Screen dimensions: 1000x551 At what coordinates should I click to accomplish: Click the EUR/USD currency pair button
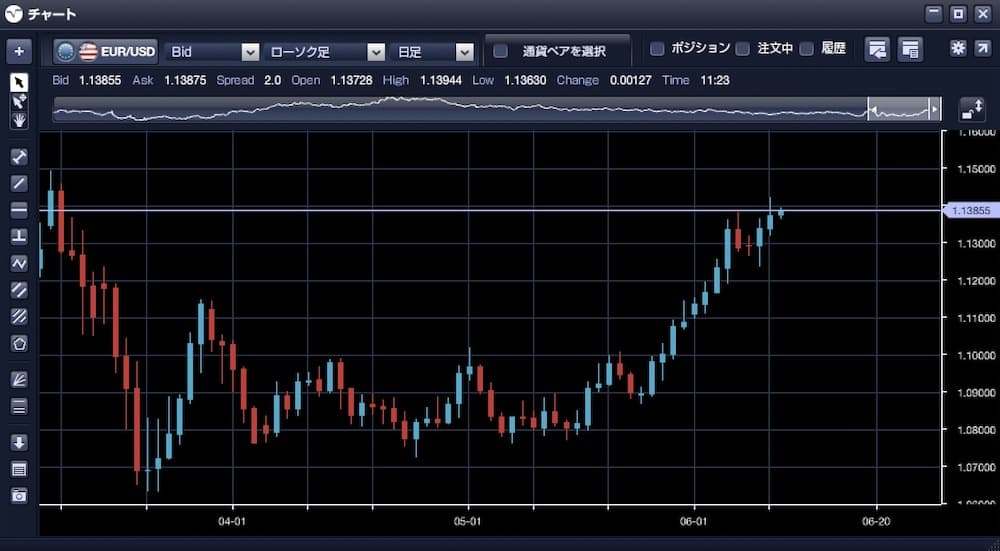[105, 52]
